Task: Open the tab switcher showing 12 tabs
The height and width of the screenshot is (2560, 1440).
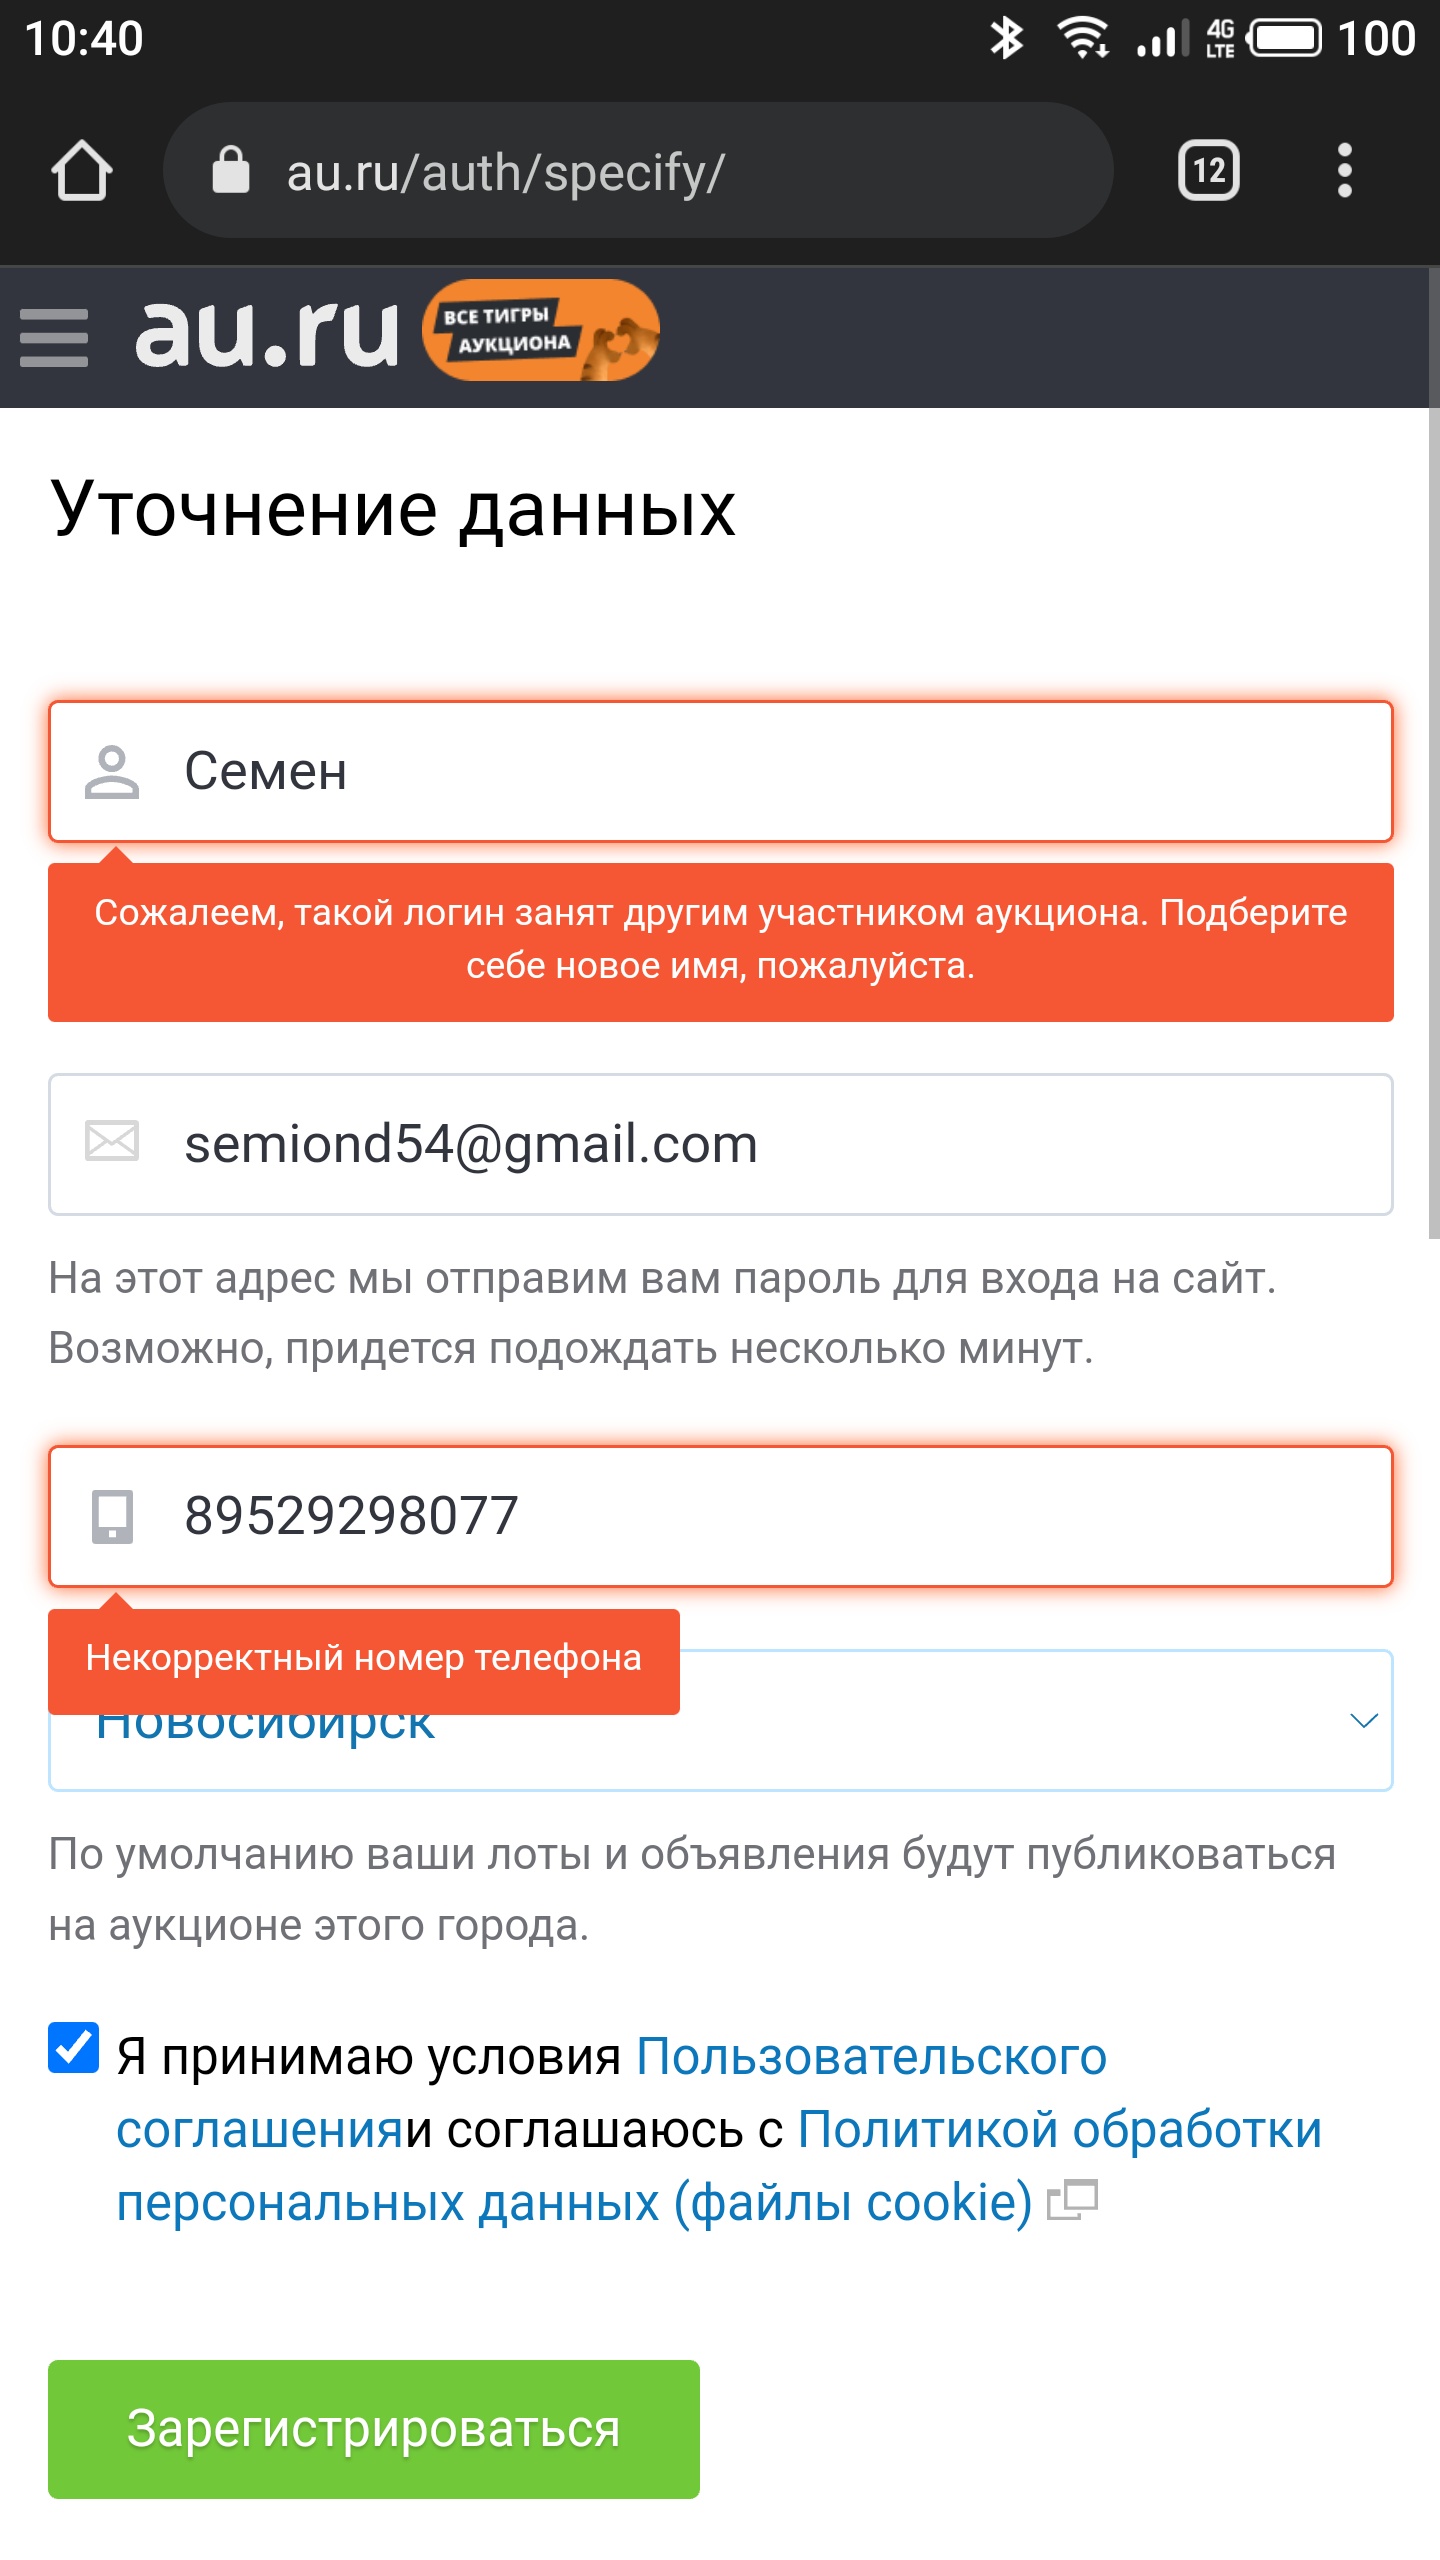Action: 1208,171
